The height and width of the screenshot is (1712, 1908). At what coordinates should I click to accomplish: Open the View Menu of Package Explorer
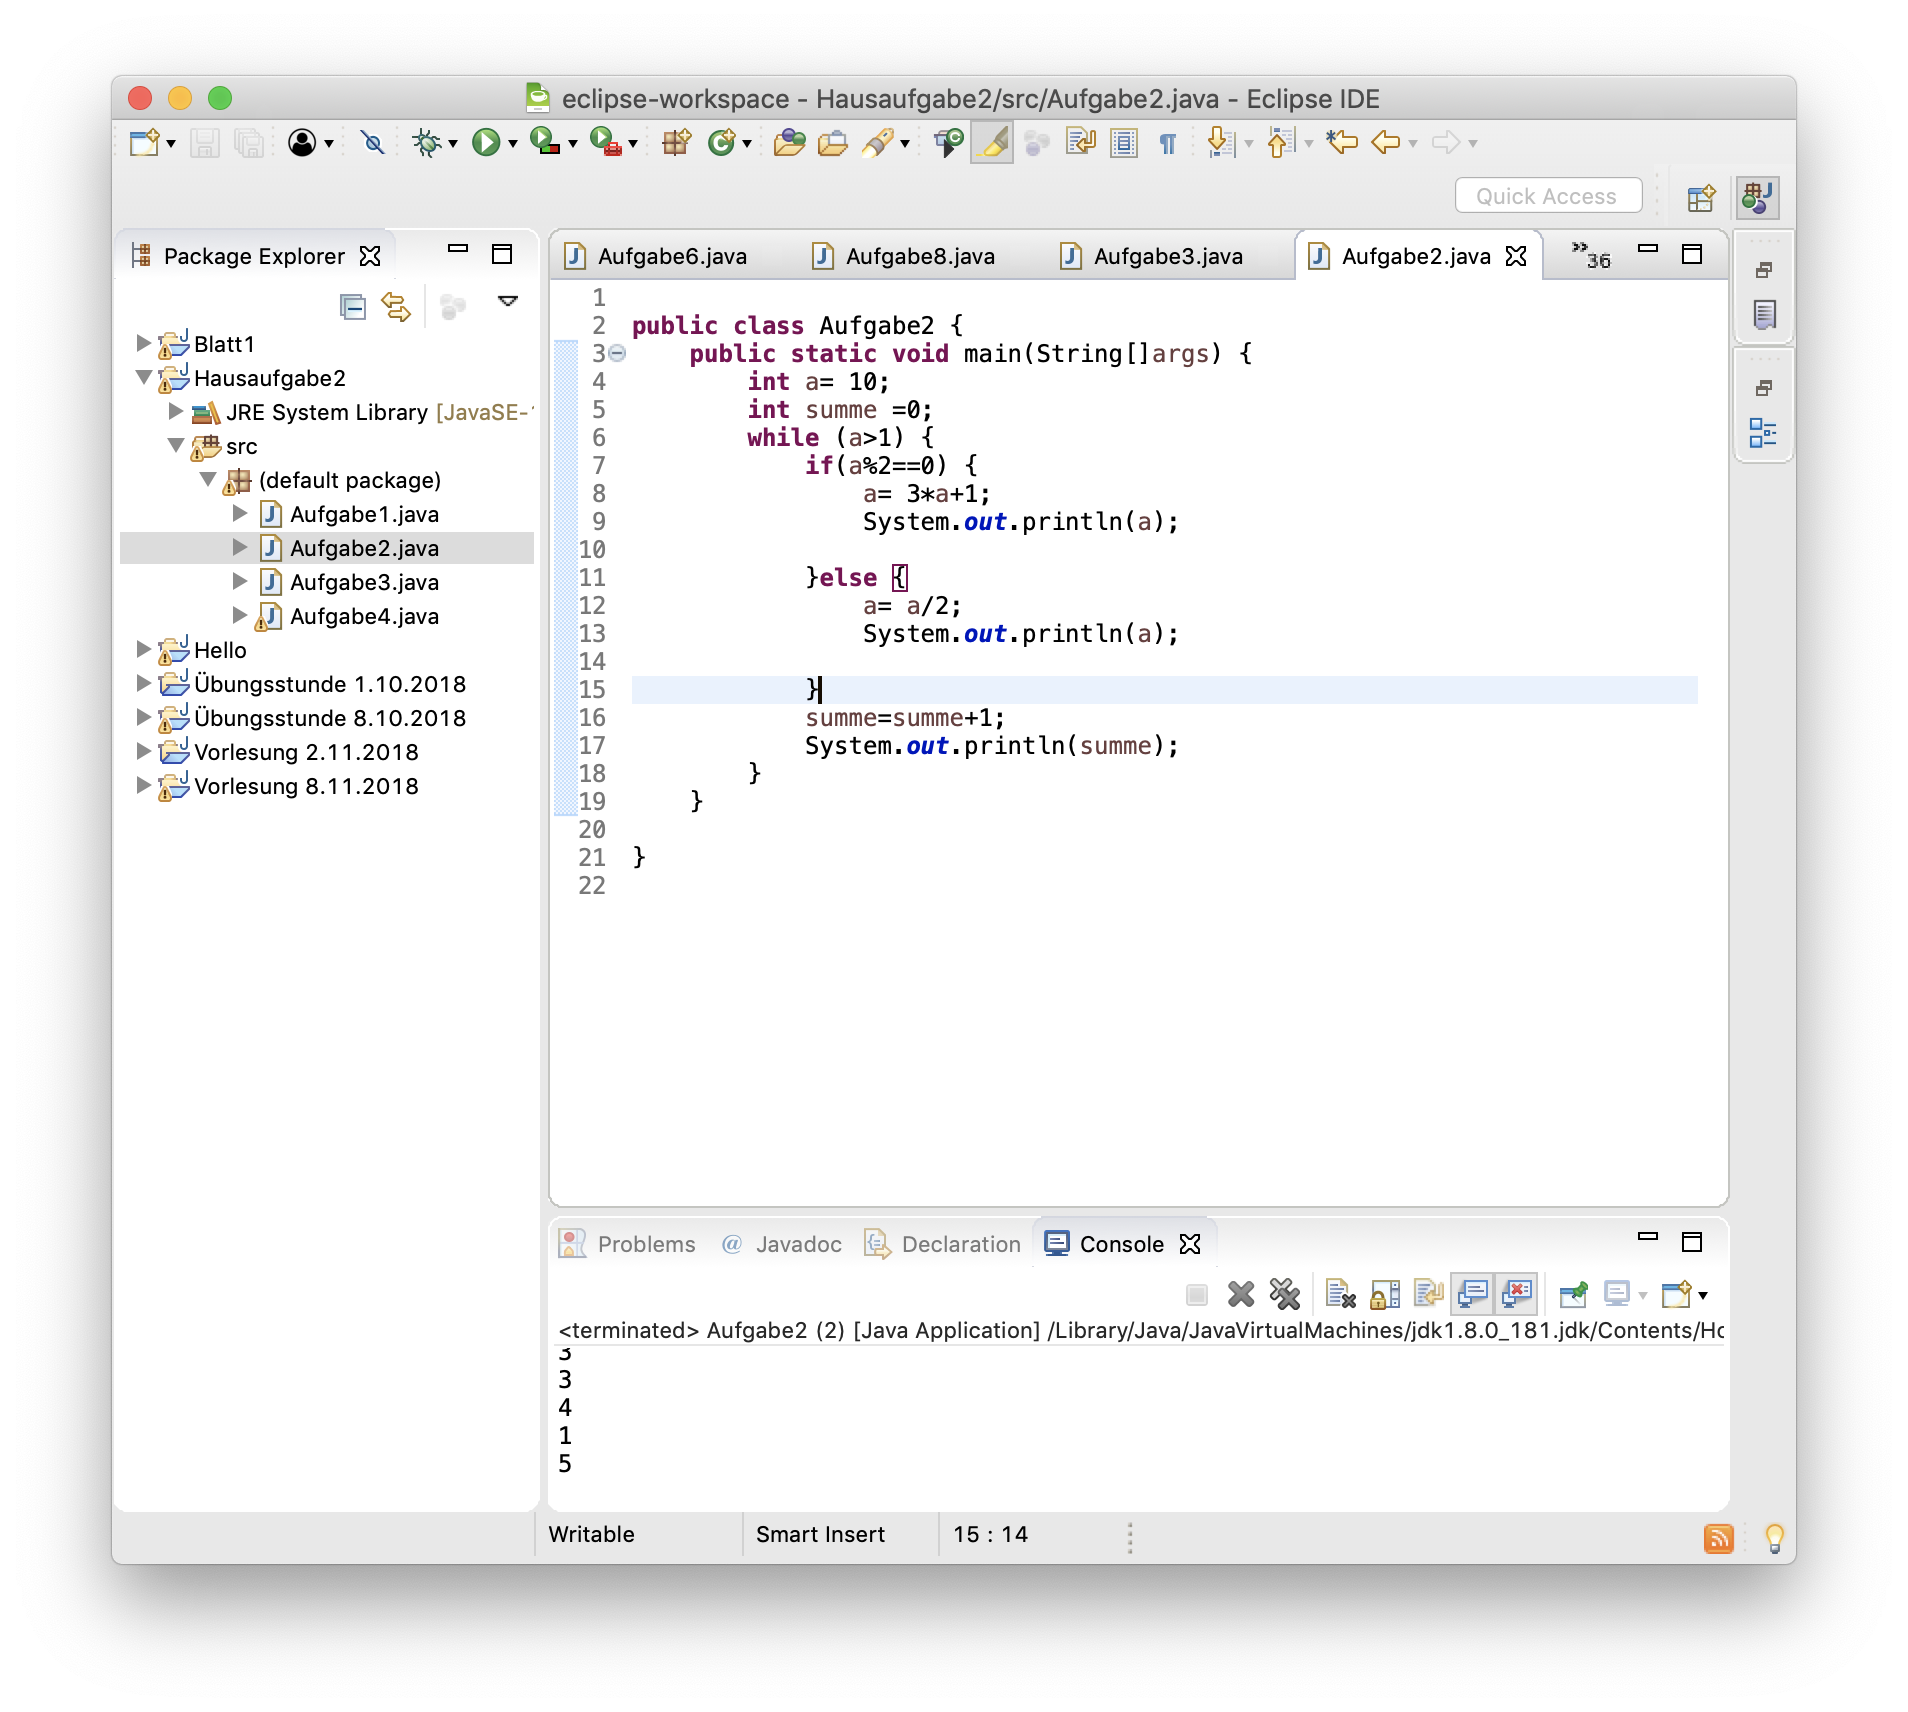click(x=509, y=300)
